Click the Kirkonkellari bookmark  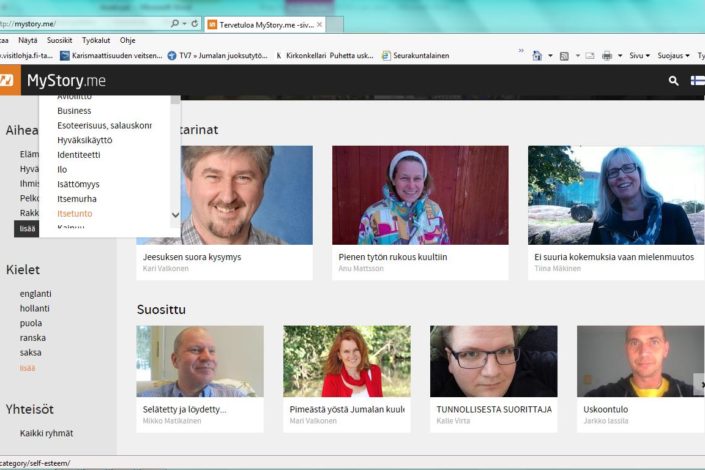[305, 56]
